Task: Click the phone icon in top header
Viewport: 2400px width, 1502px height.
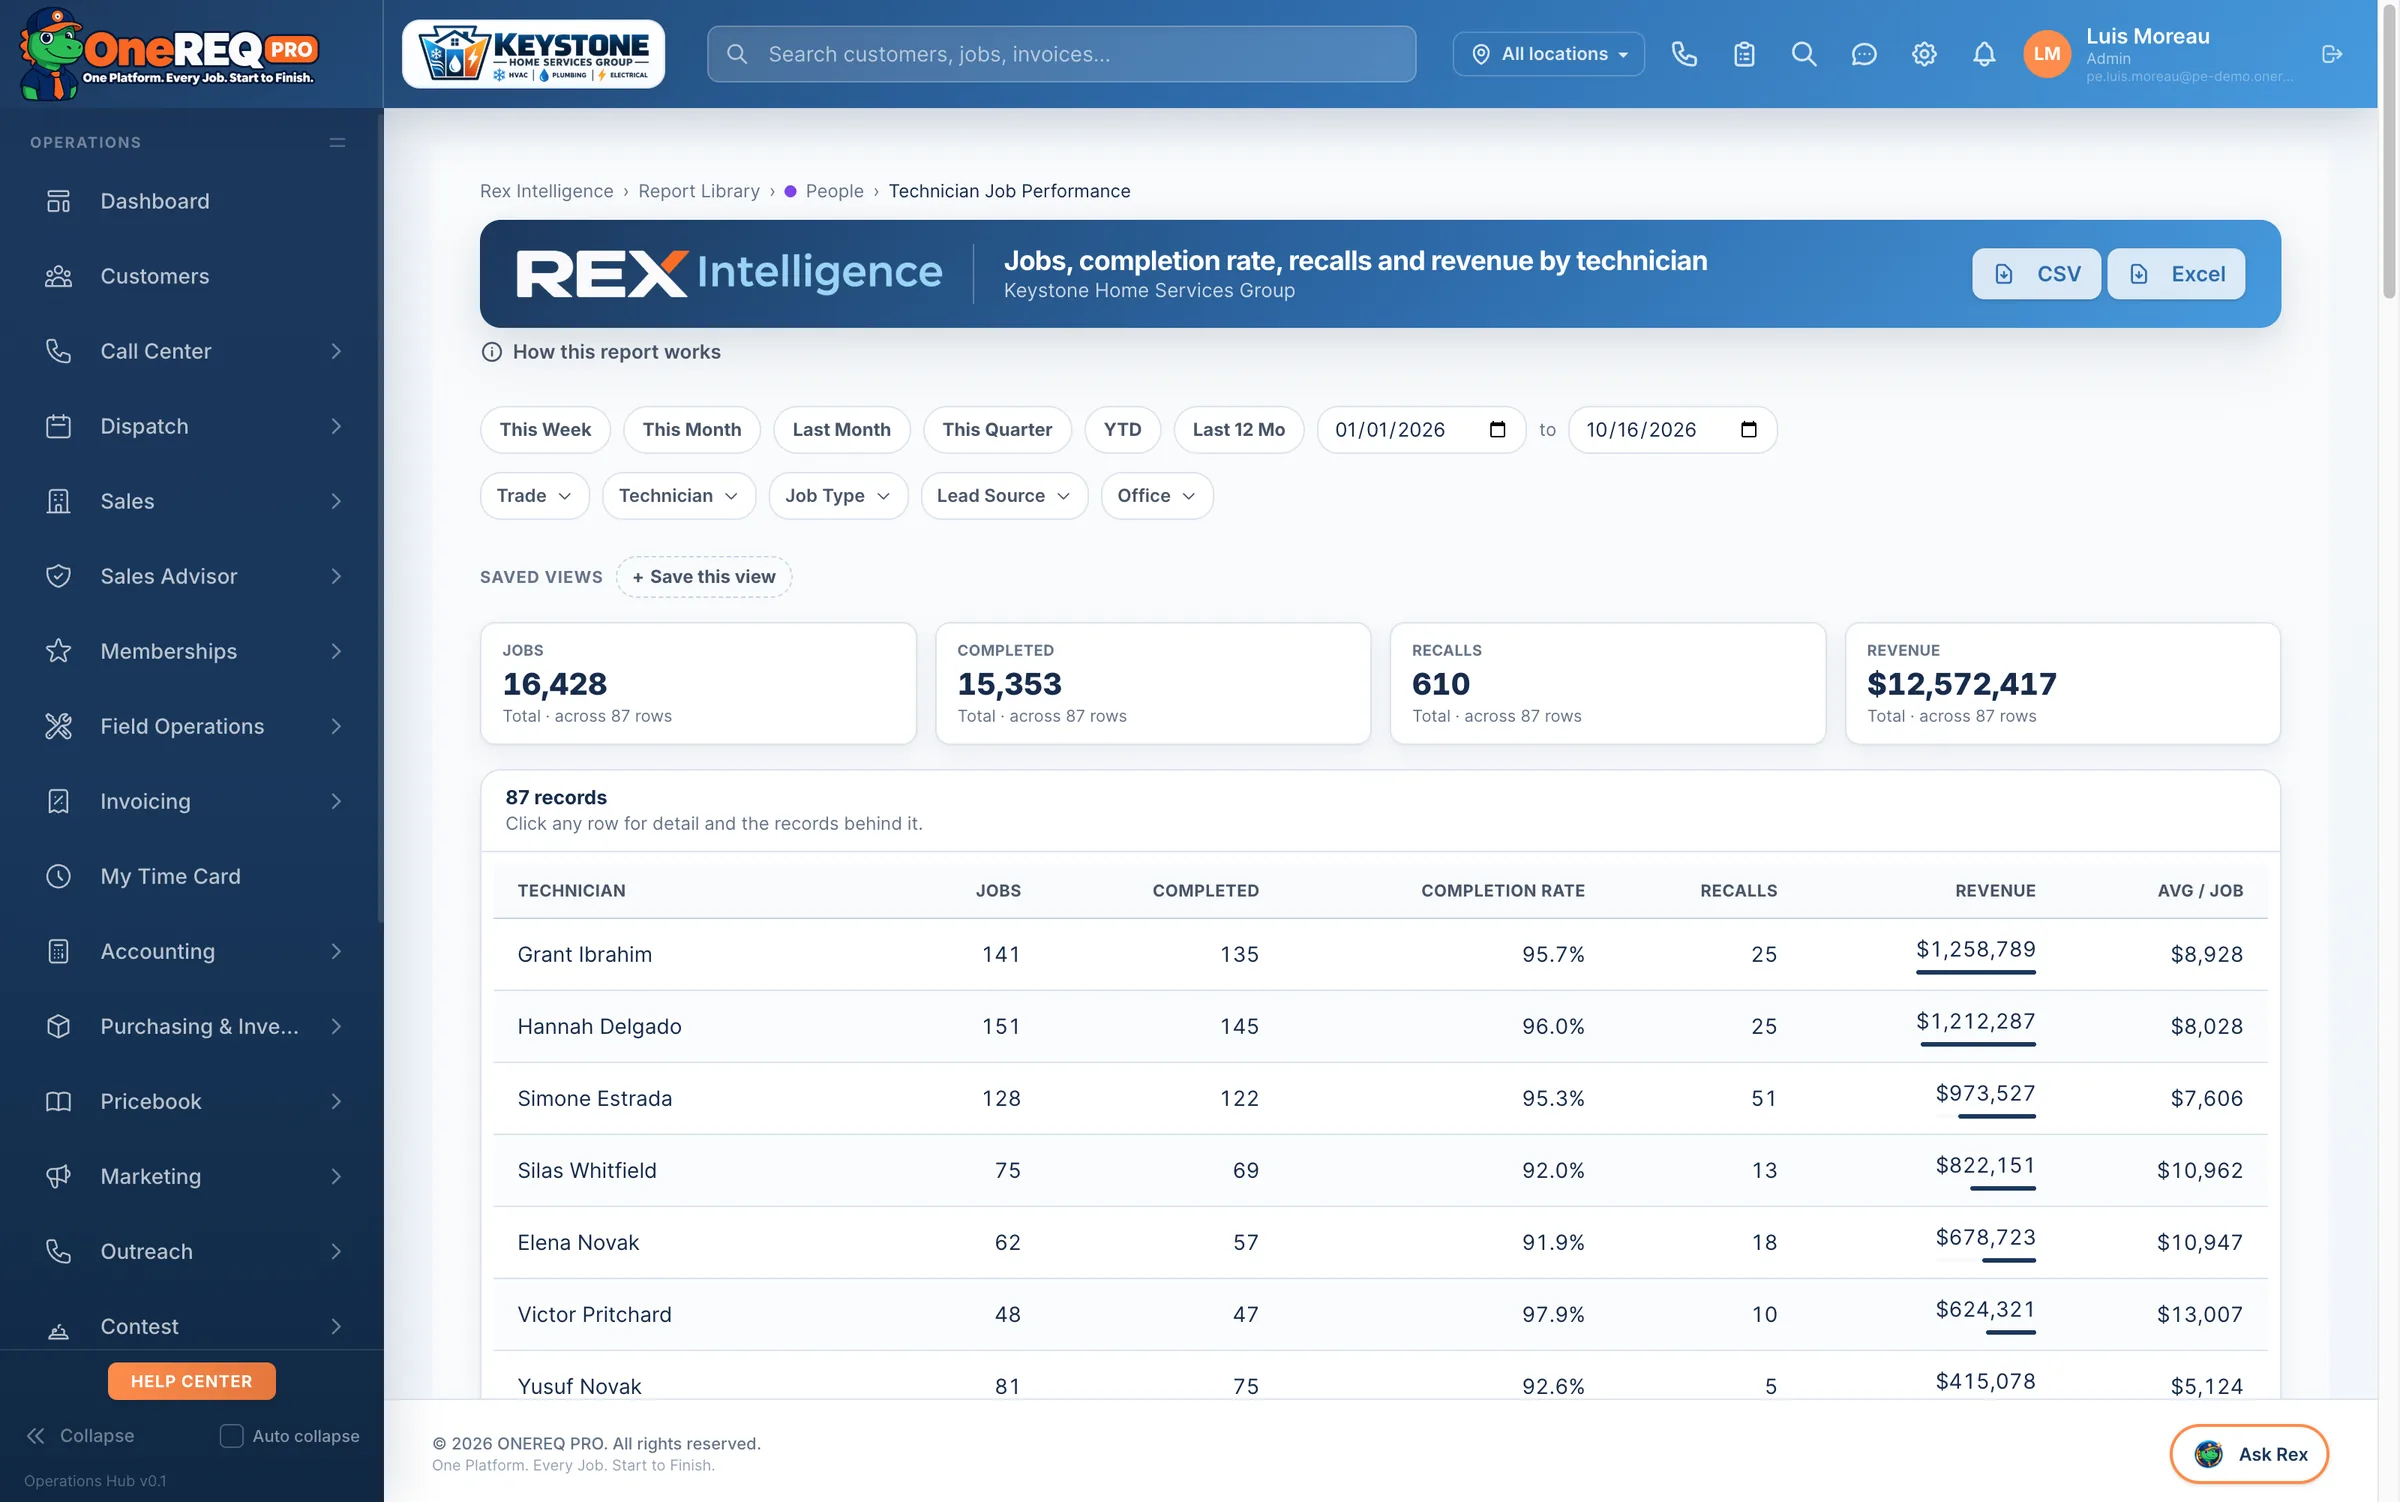Action: click(x=1684, y=54)
